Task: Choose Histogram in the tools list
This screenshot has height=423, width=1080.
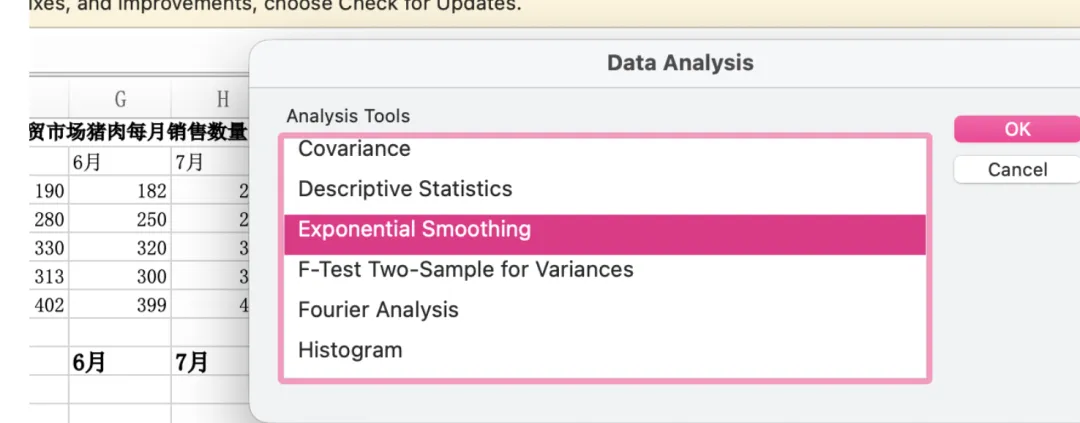Action: tap(350, 351)
